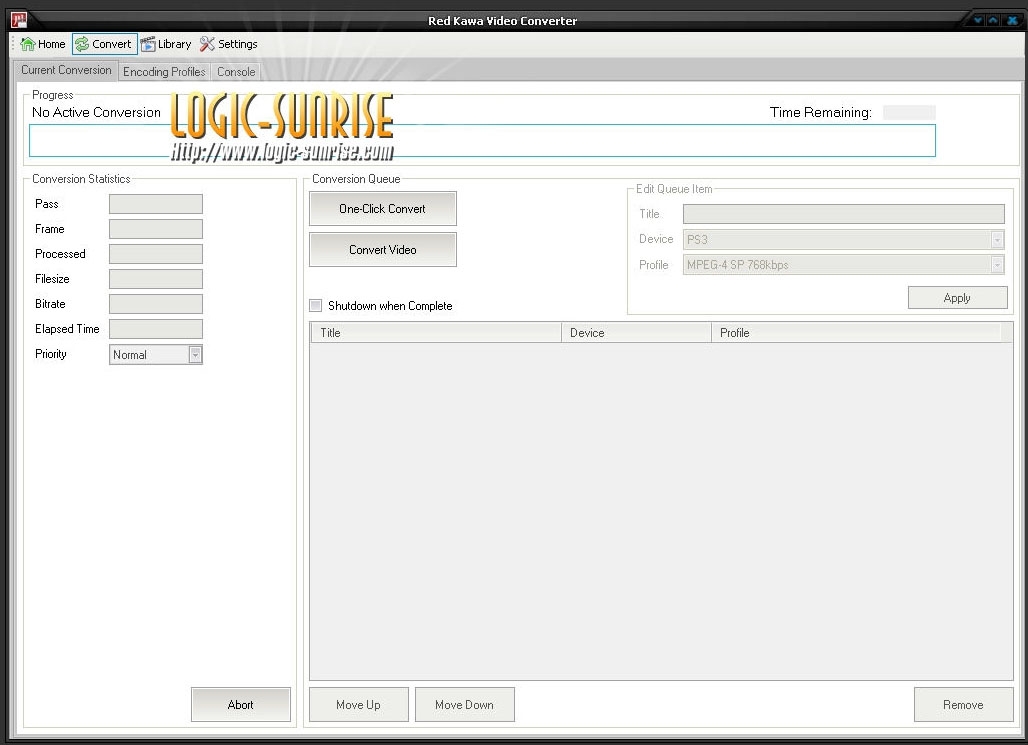Click the One-Click Convert button
Viewport: 1028px width, 745px height.
pos(383,209)
